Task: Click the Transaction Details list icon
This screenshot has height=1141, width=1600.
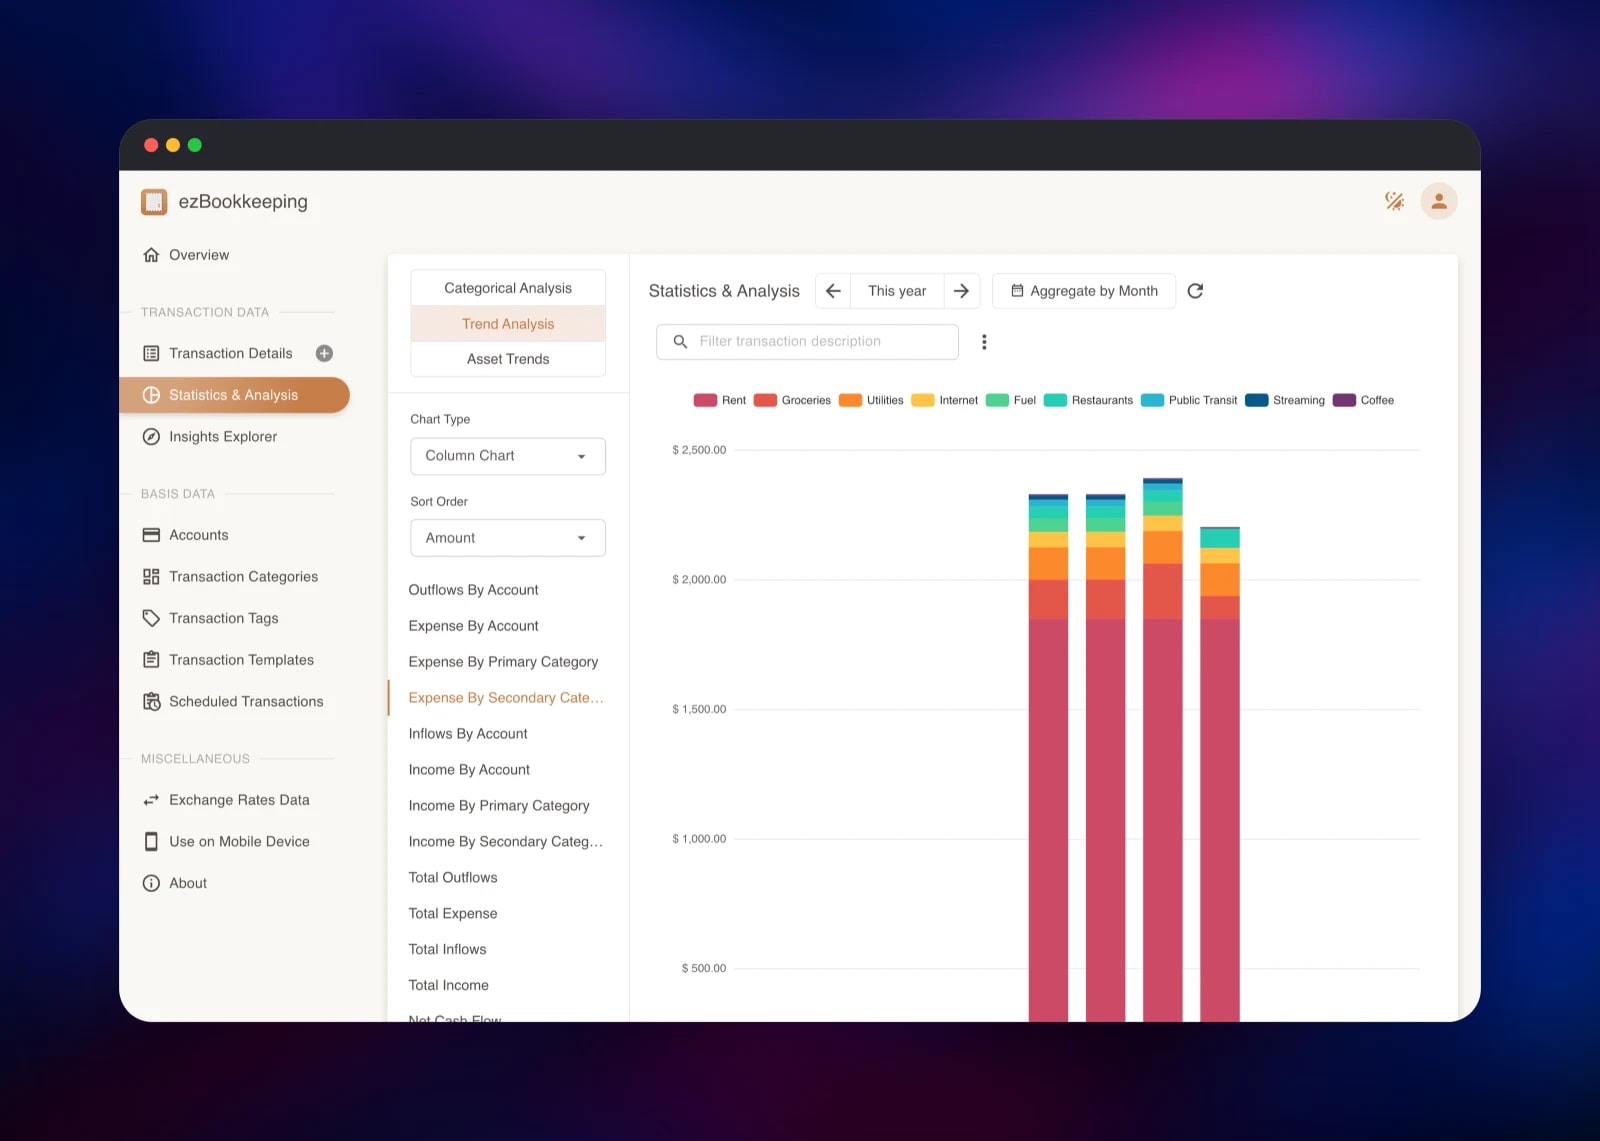Action: pos(151,353)
